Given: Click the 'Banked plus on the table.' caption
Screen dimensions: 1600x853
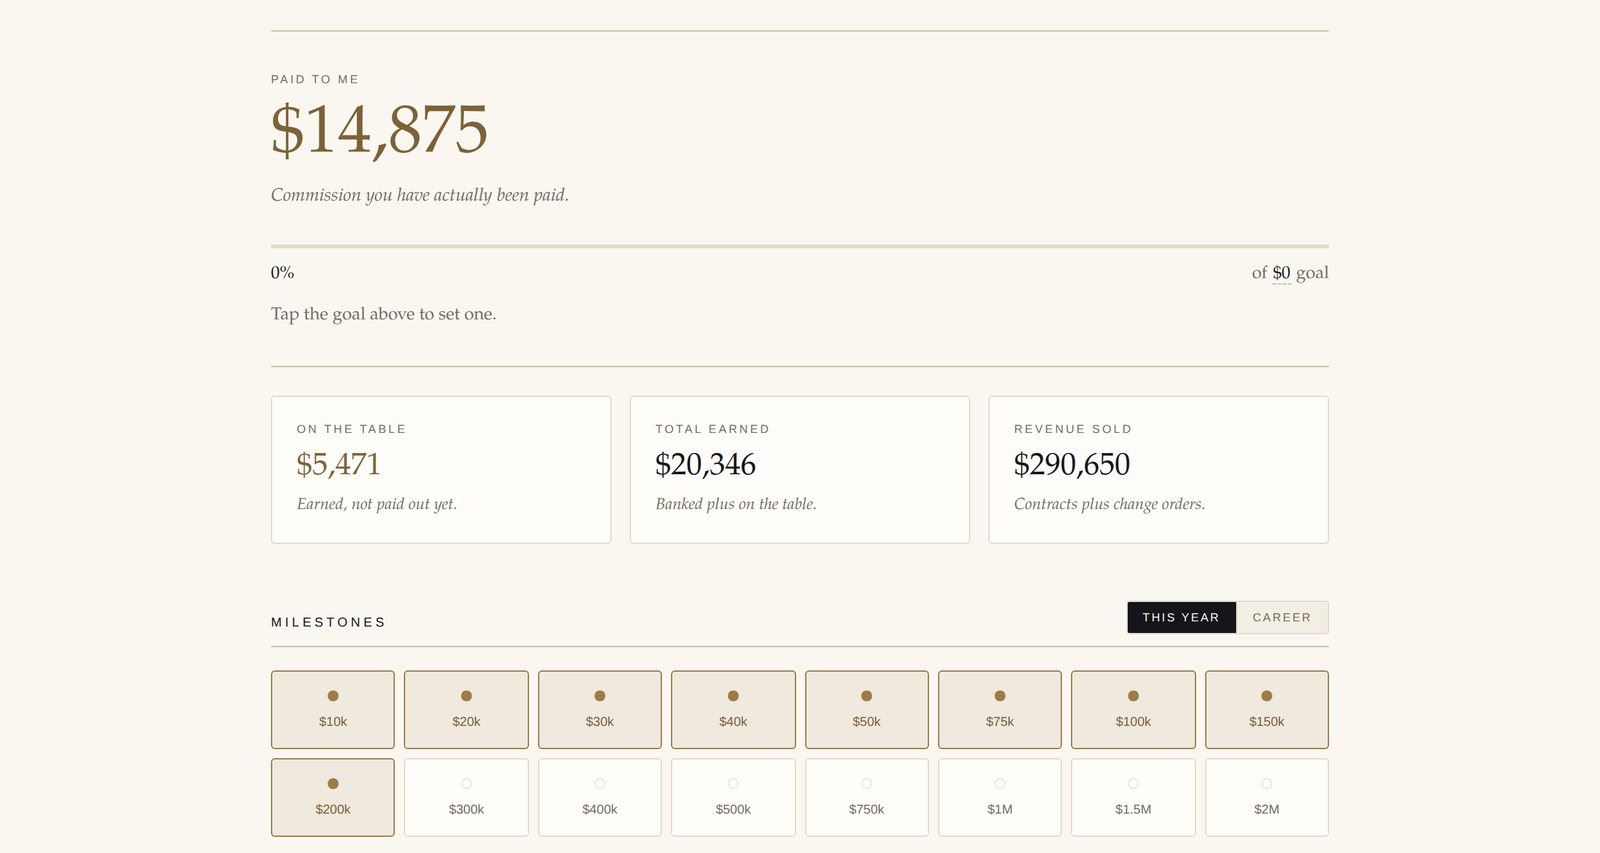Looking at the screenshot, I should [x=736, y=504].
